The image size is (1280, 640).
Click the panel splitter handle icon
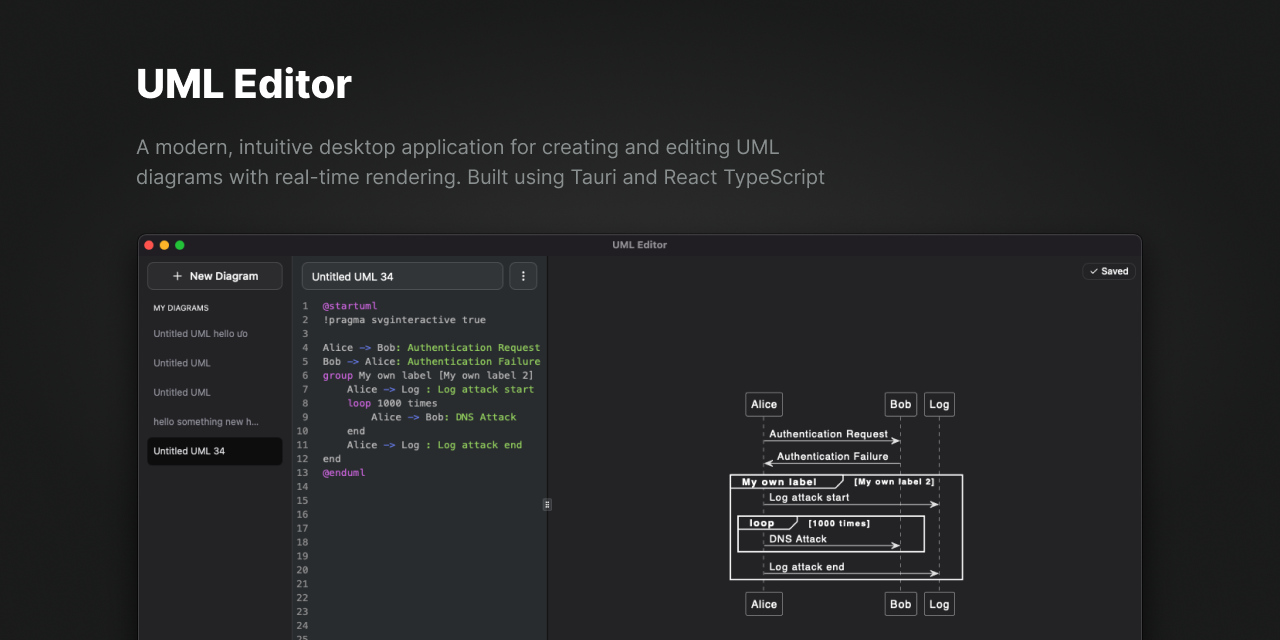547,504
